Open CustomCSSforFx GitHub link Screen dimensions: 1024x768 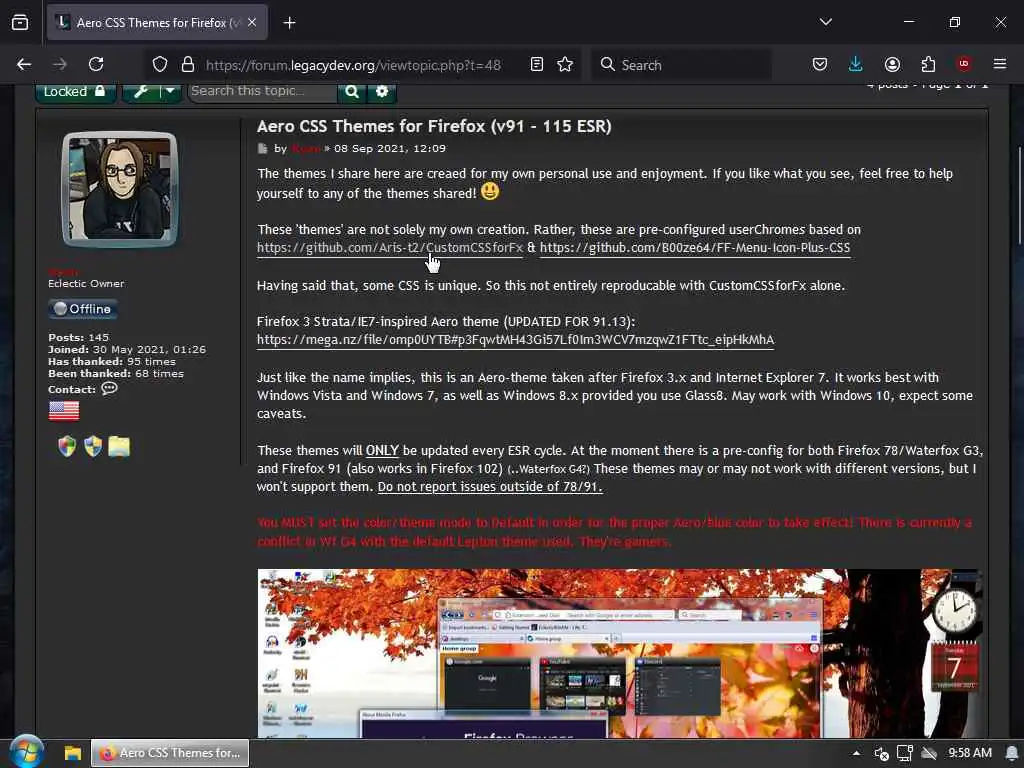tap(390, 248)
